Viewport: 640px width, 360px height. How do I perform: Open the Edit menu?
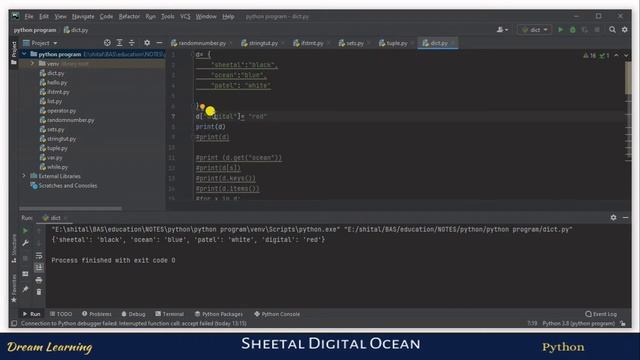point(44,17)
